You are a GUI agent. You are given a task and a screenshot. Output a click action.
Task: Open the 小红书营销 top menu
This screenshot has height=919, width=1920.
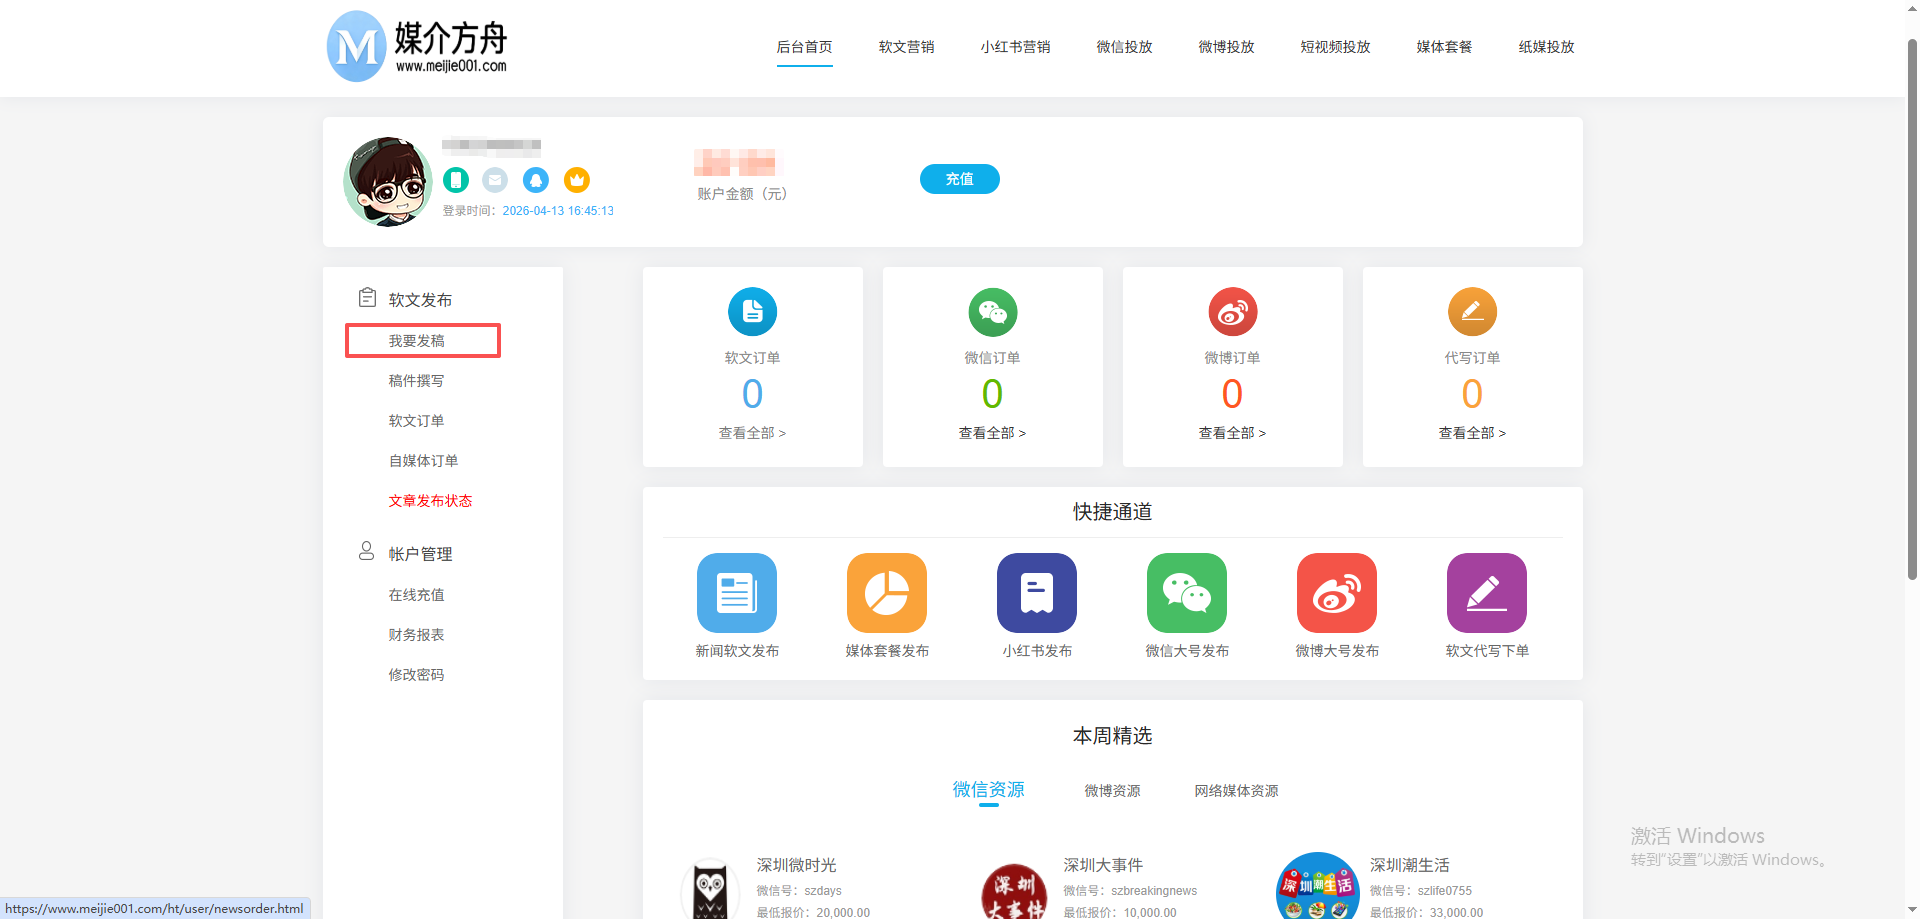tap(1015, 47)
